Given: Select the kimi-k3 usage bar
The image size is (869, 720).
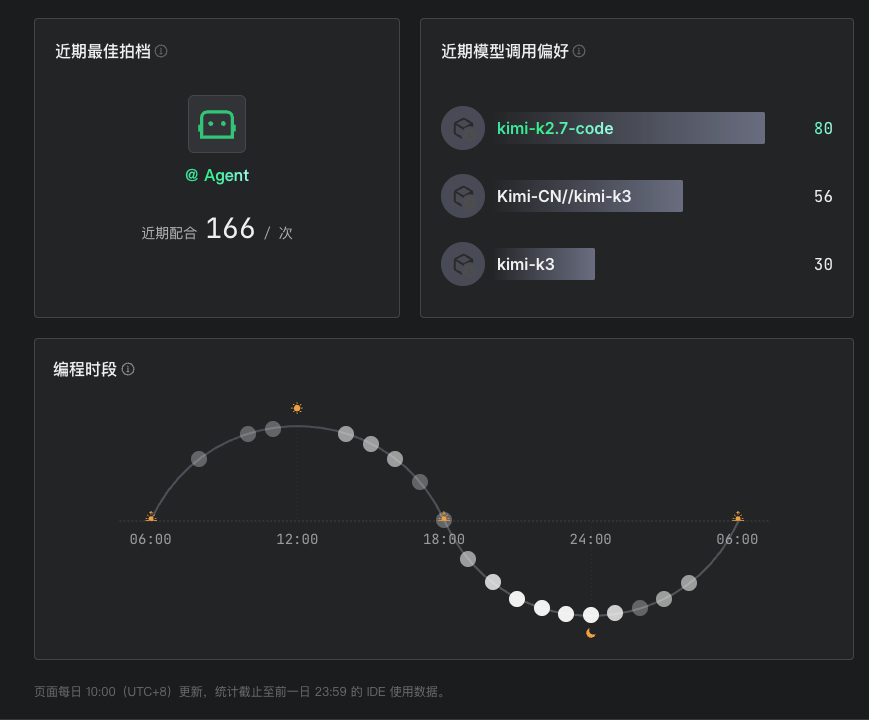Looking at the screenshot, I should 545,264.
